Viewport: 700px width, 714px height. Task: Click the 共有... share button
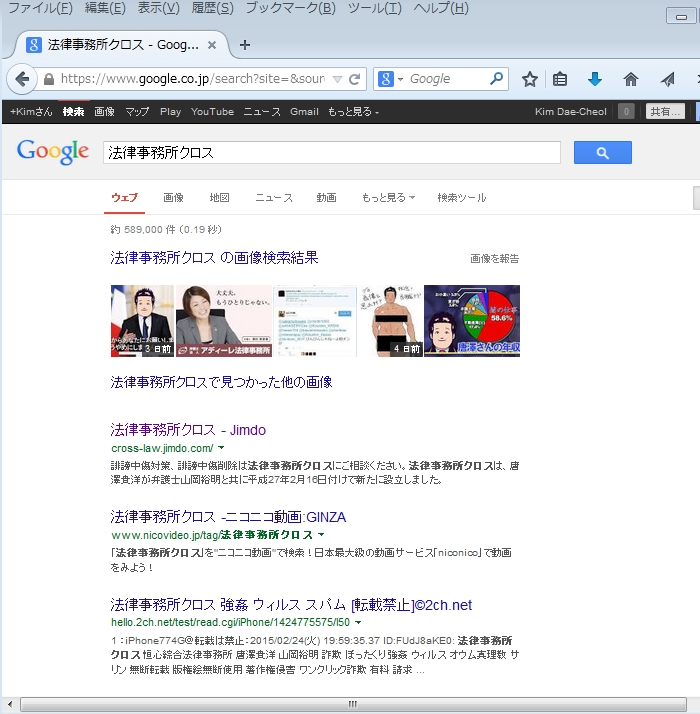click(665, 112)
